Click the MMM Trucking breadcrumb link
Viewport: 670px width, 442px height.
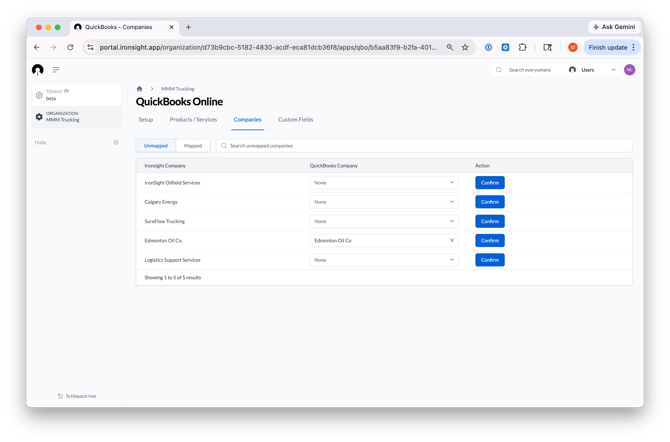click(177, 89)
